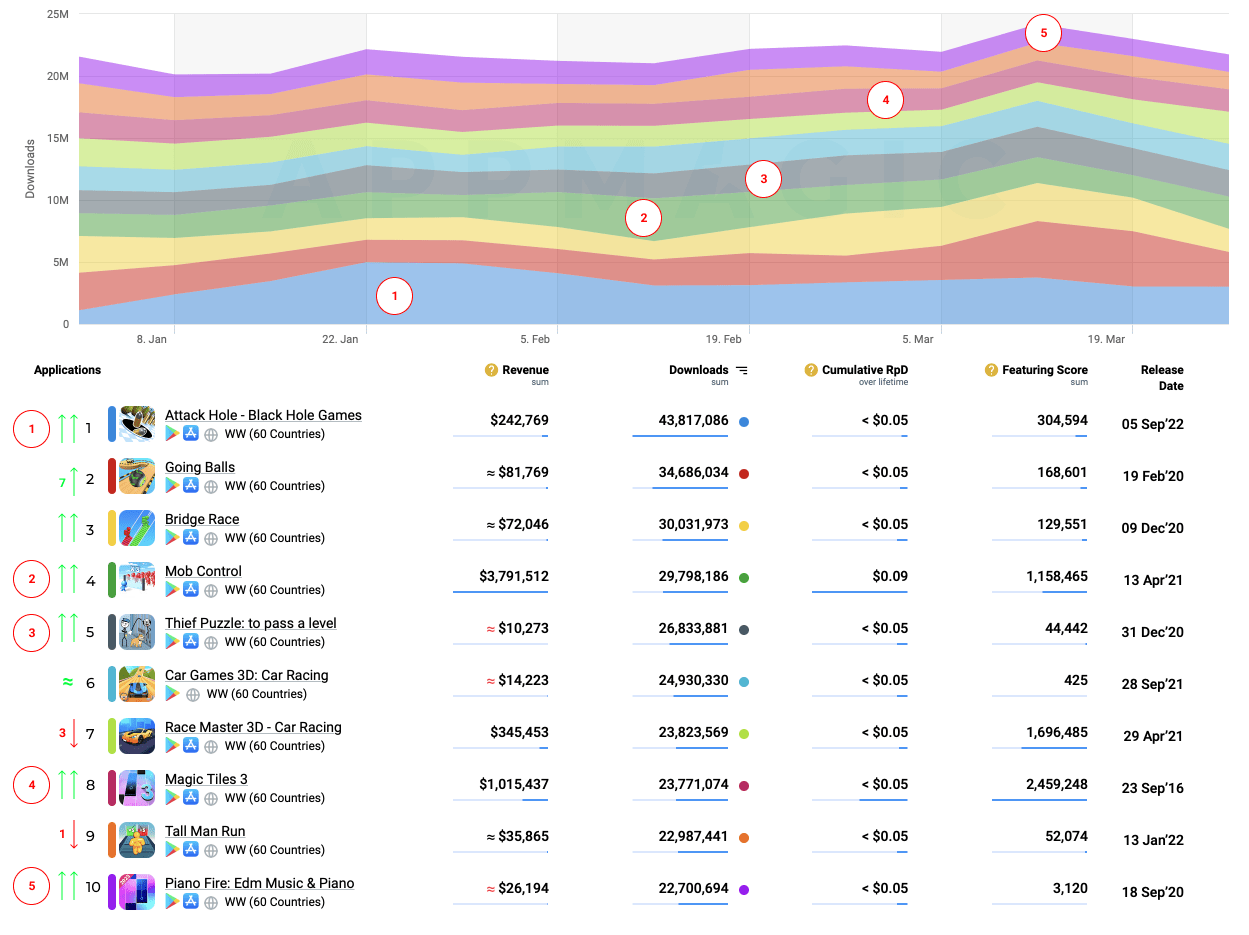Sort table by Featuring Score column header
This screenshot has height=935, width=1249.
point(1044,370)
